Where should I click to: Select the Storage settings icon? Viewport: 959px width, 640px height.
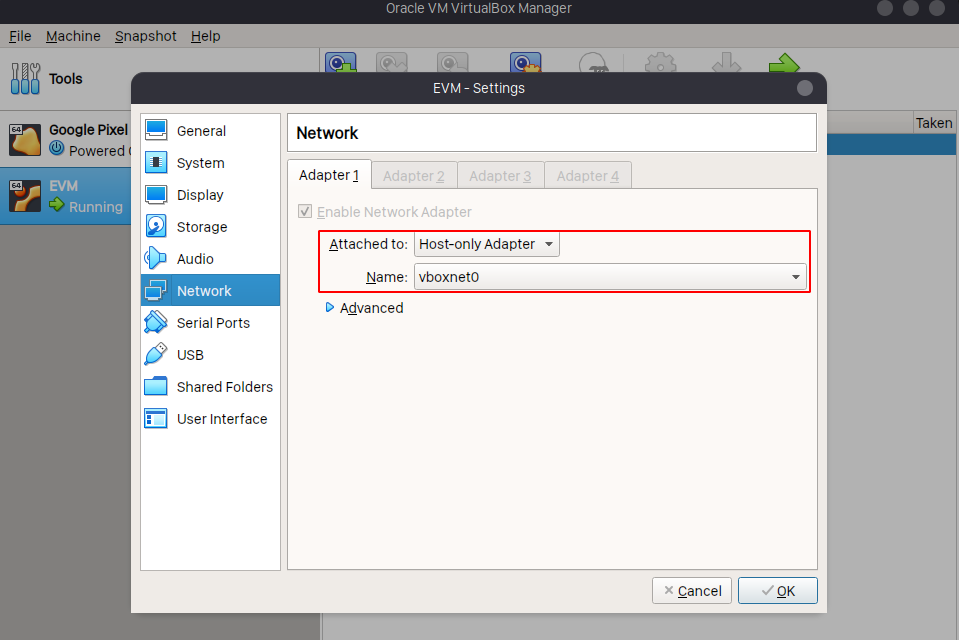click(x=198, y=226)
